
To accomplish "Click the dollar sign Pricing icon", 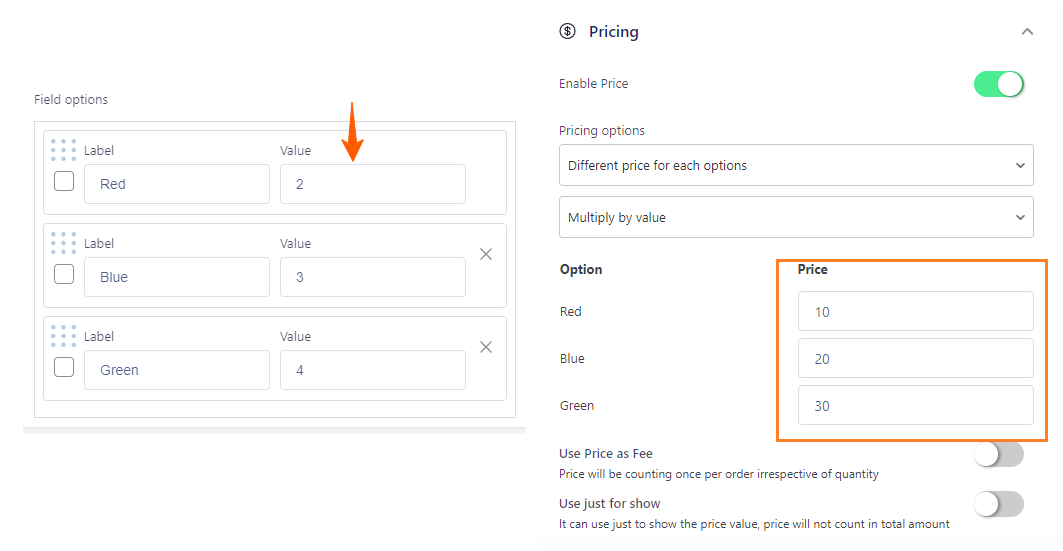I will coord(567,31).
